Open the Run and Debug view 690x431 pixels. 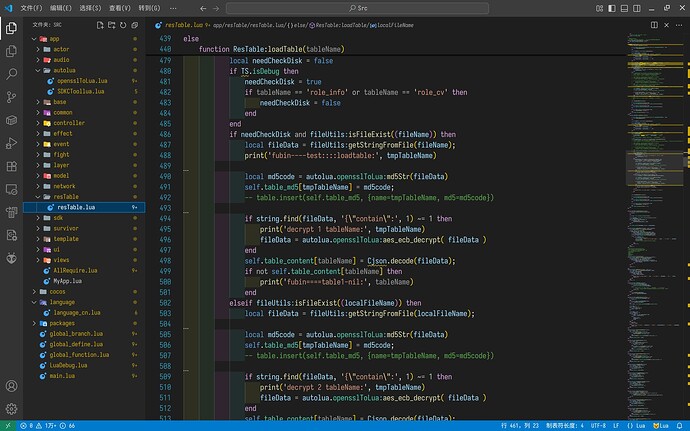coord(11,143)
